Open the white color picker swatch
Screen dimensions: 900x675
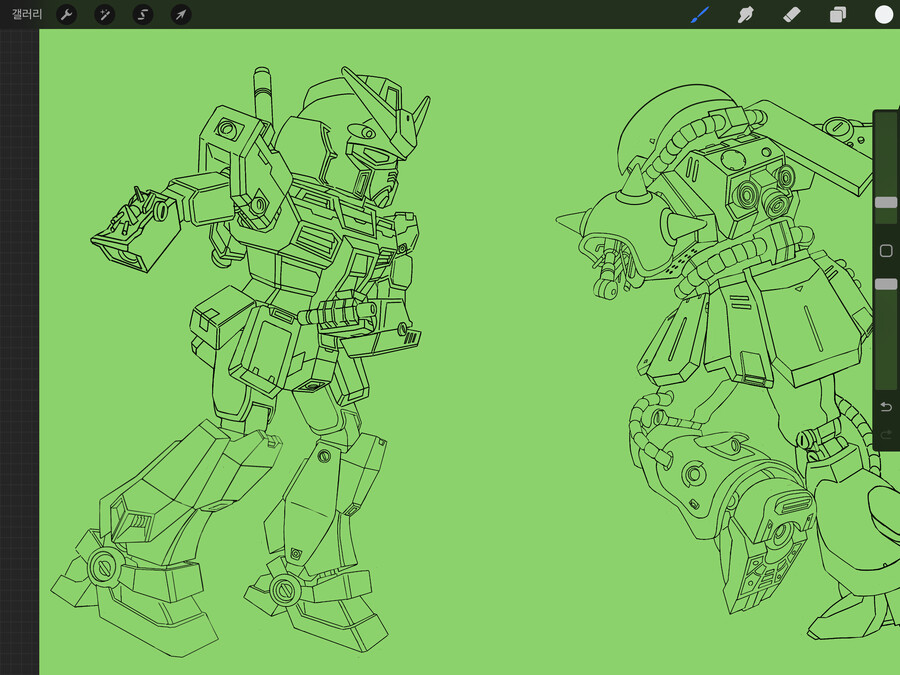[884, 15]
